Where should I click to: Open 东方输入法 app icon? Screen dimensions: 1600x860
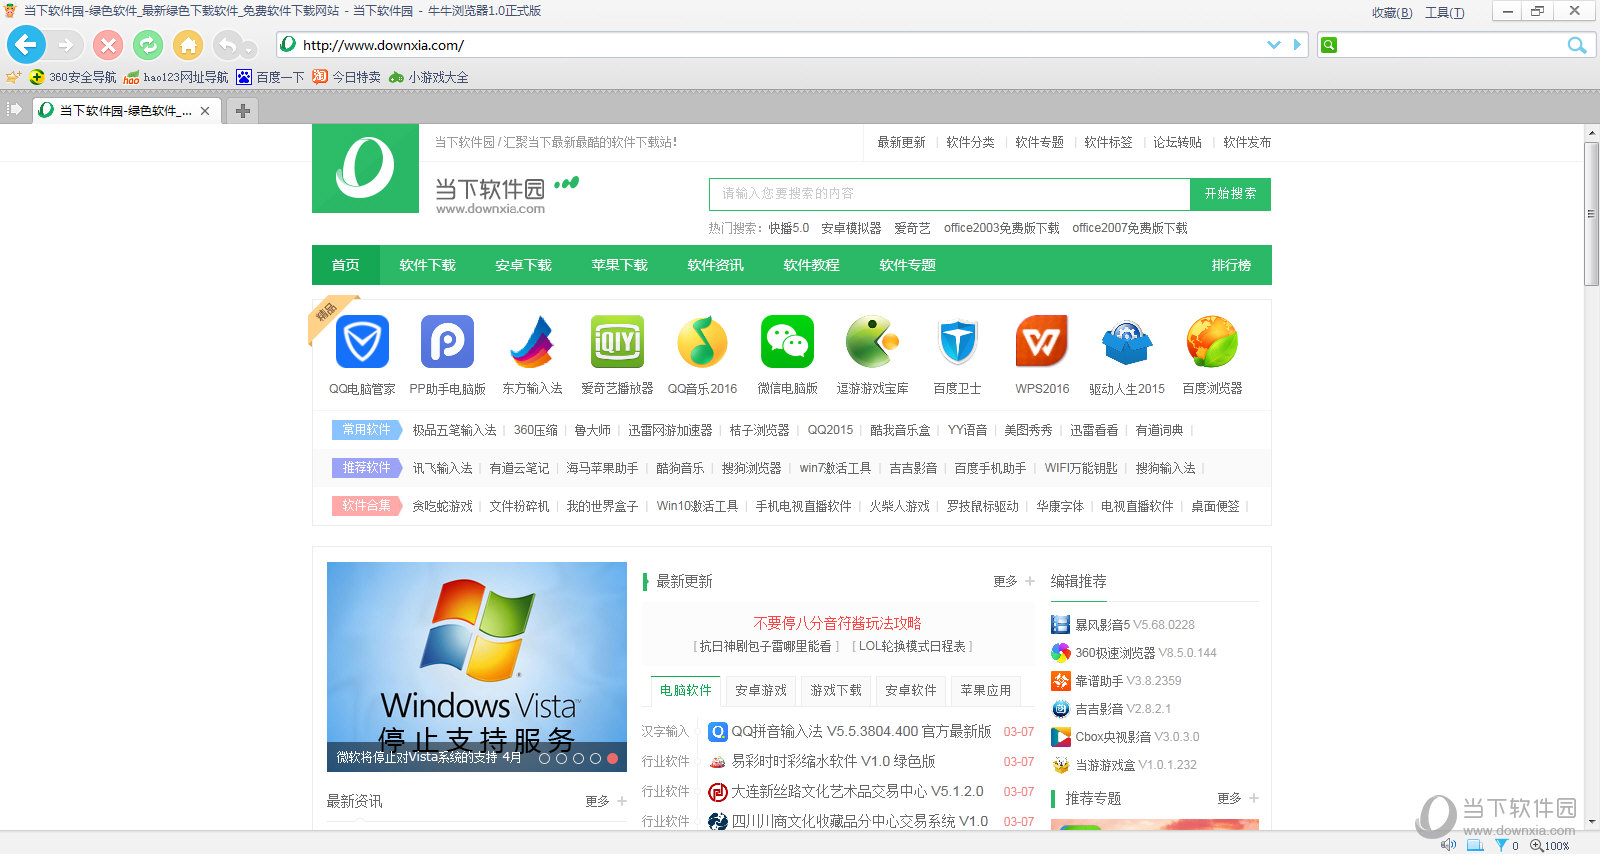tap(532, 342)
